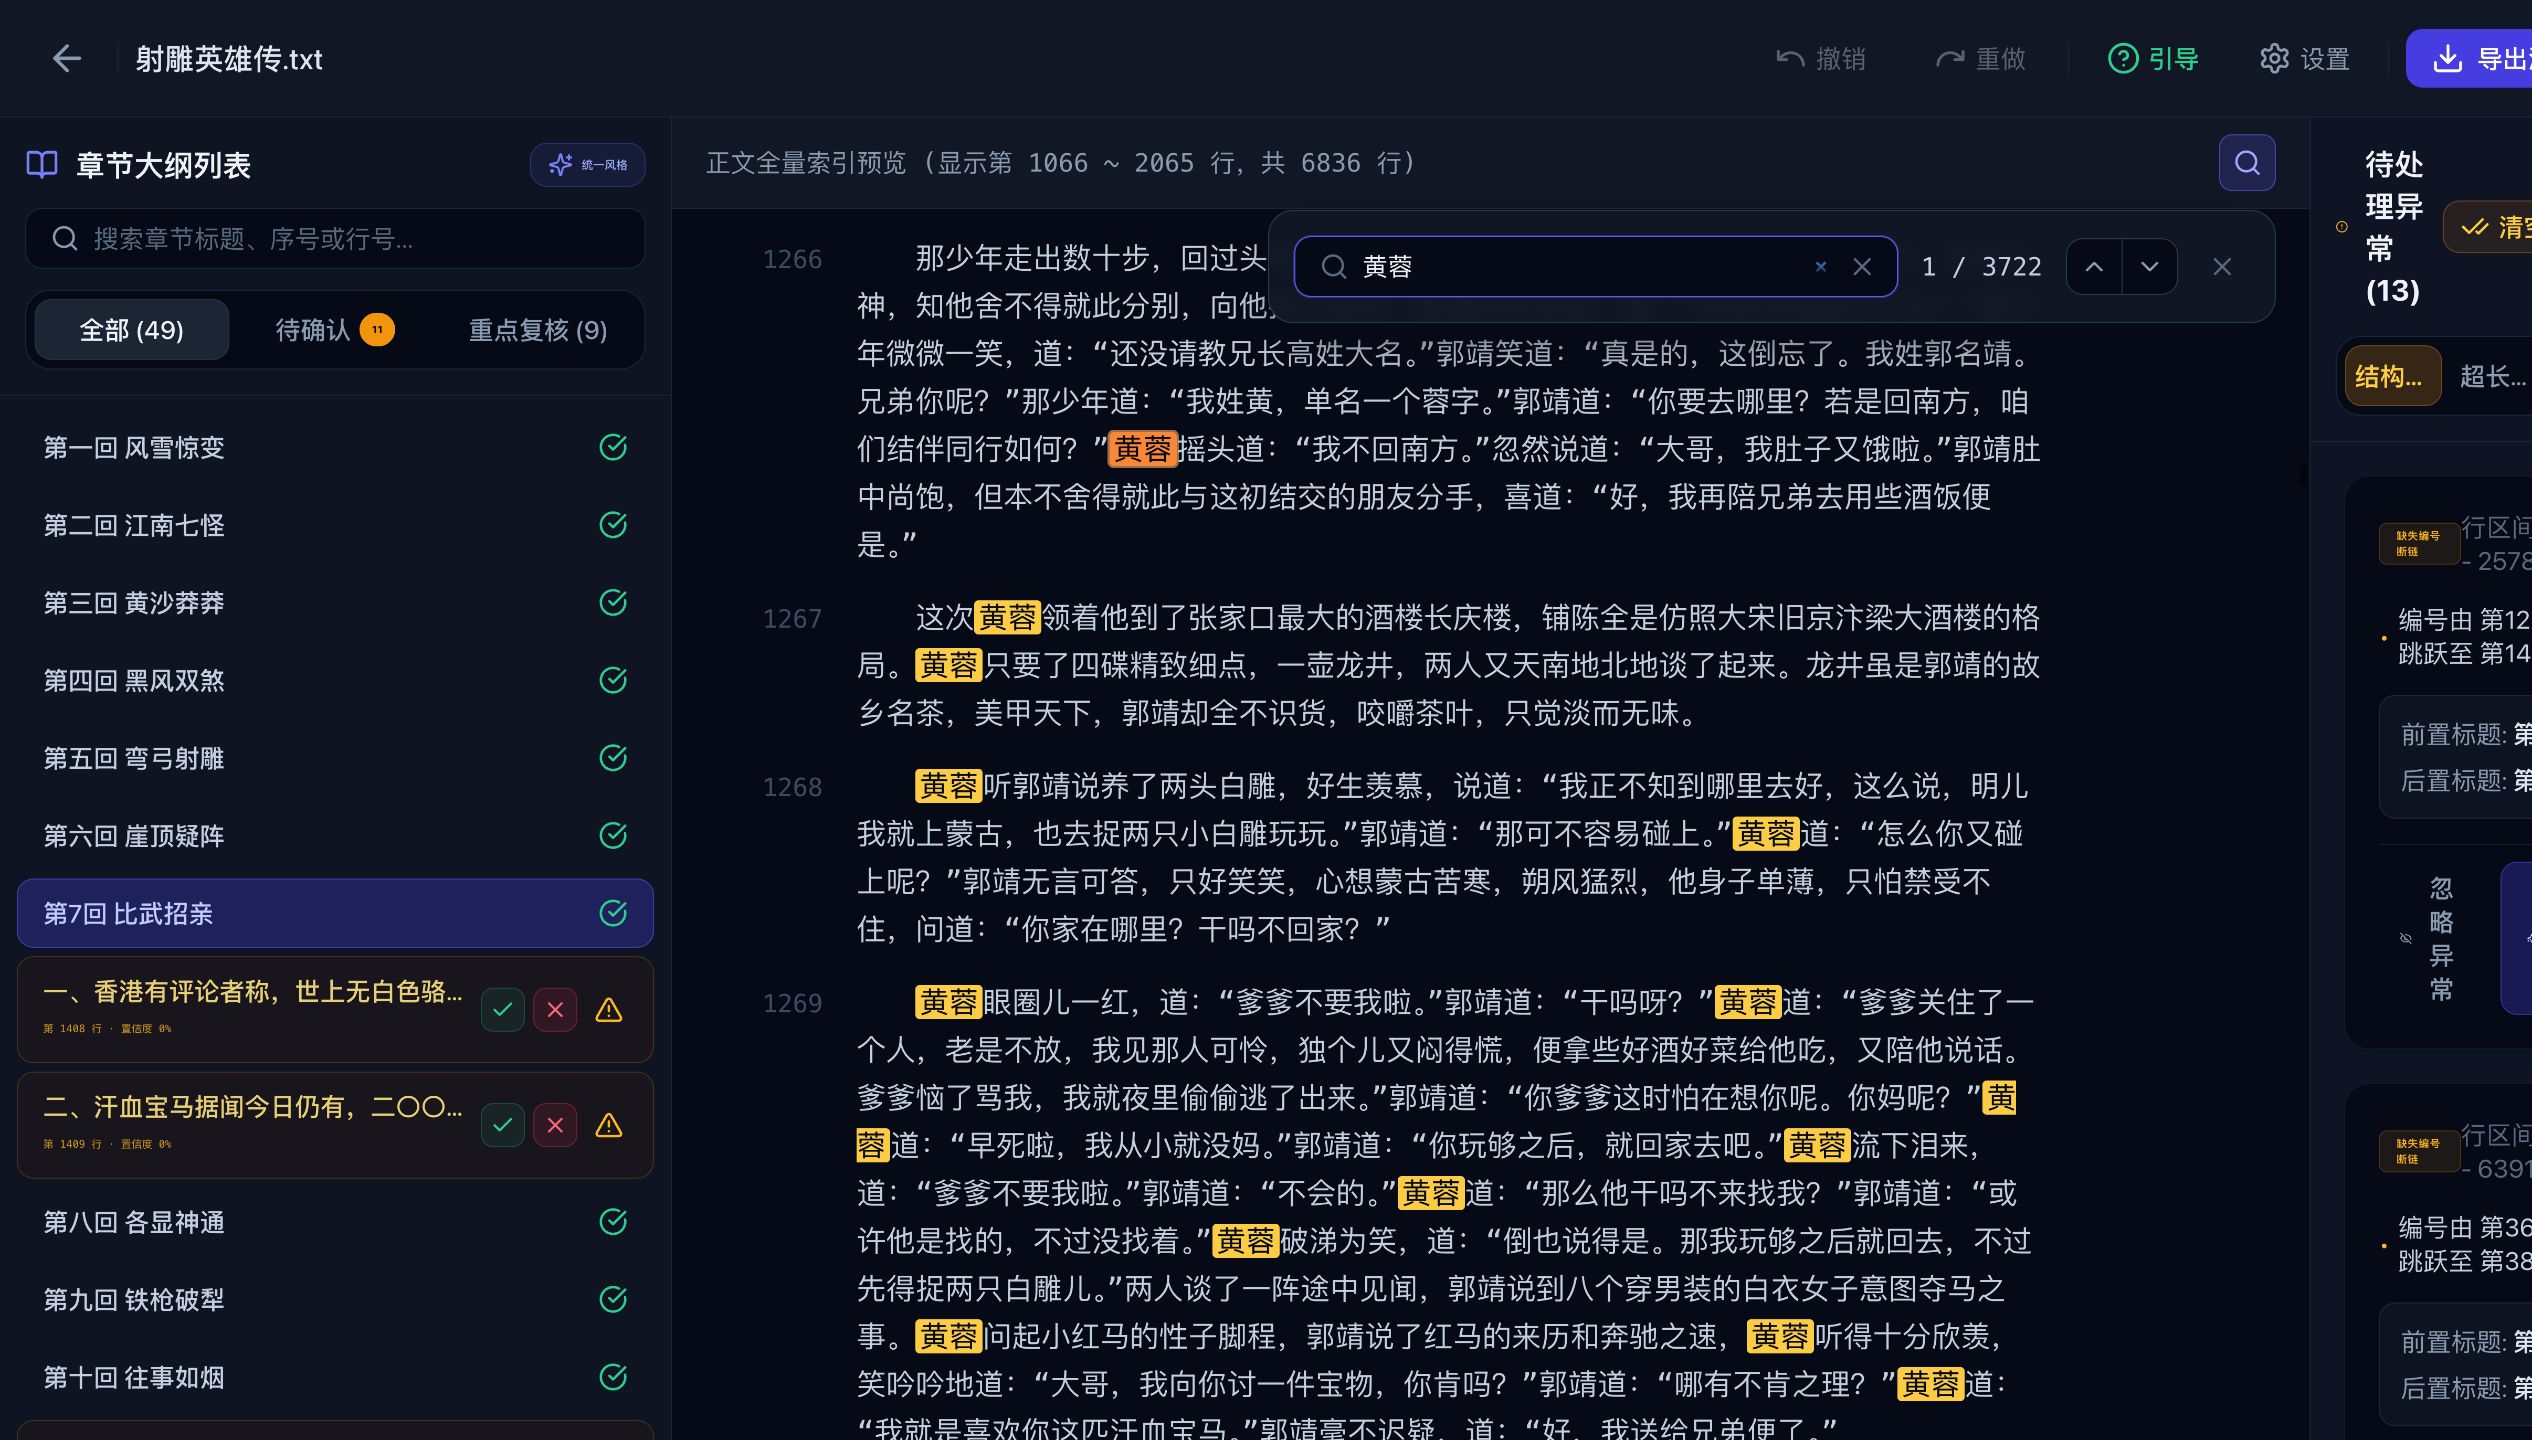Click the 导出 export button
Screen dimensions: 2532x1440
[2470, 59]
